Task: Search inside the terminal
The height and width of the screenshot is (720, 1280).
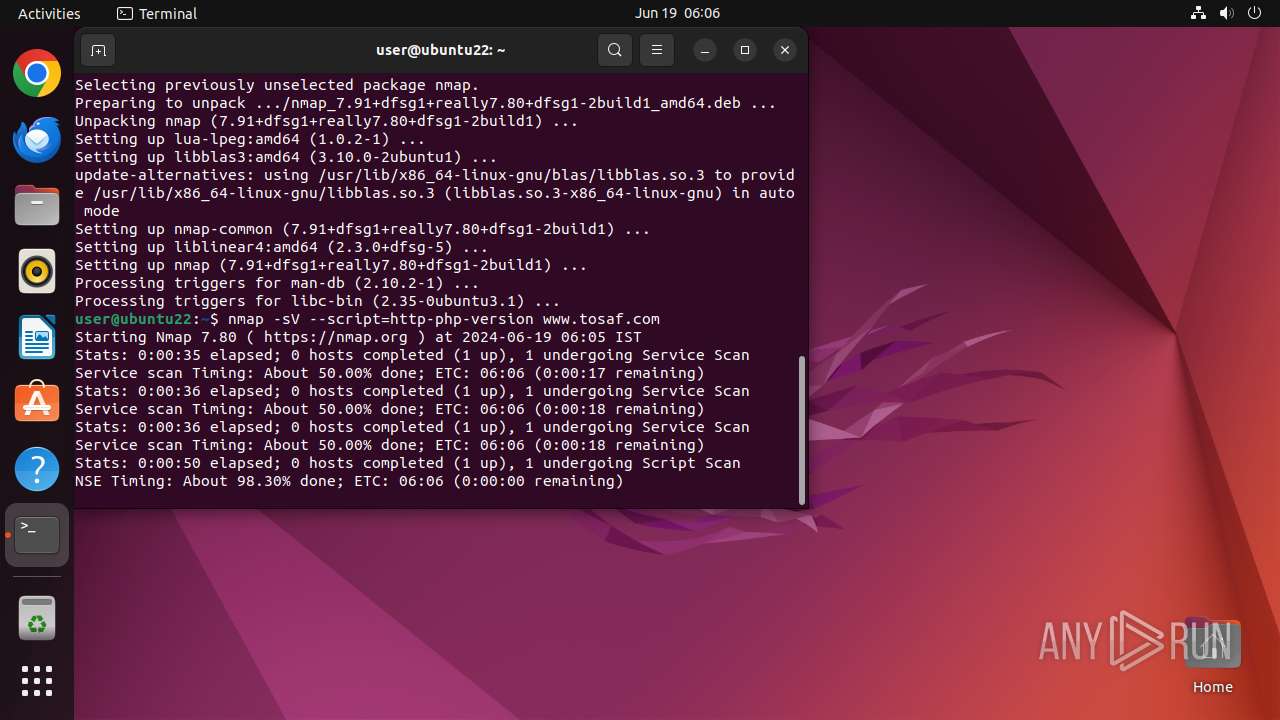Action: point(615,50)
